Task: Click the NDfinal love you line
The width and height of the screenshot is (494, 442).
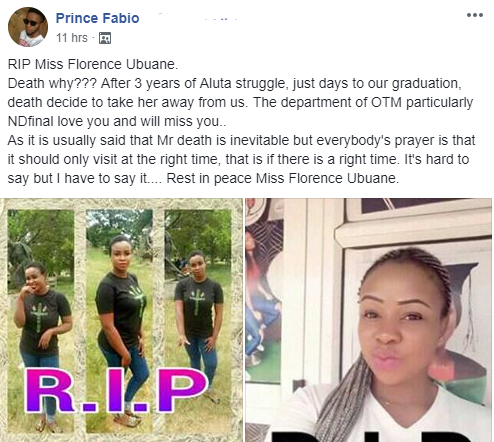Action: click(117, 121)
